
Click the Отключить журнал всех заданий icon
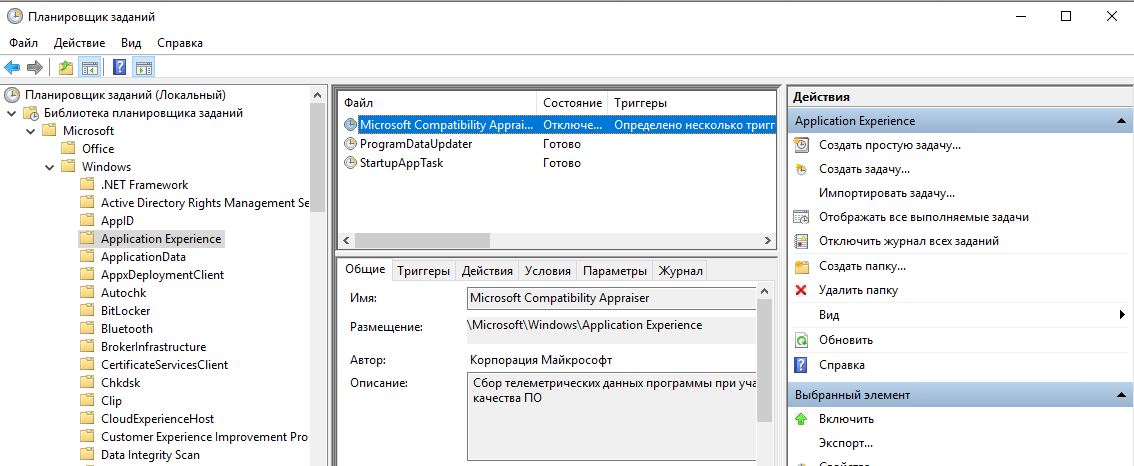pos(801,241)
